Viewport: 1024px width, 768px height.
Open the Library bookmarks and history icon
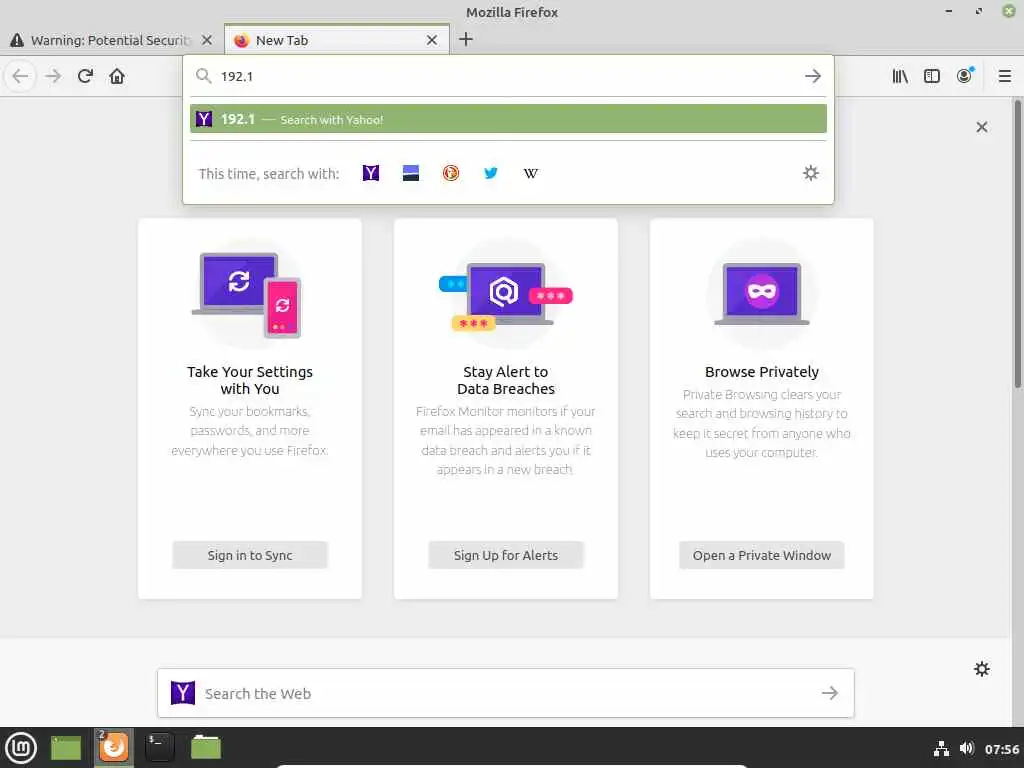900,76
